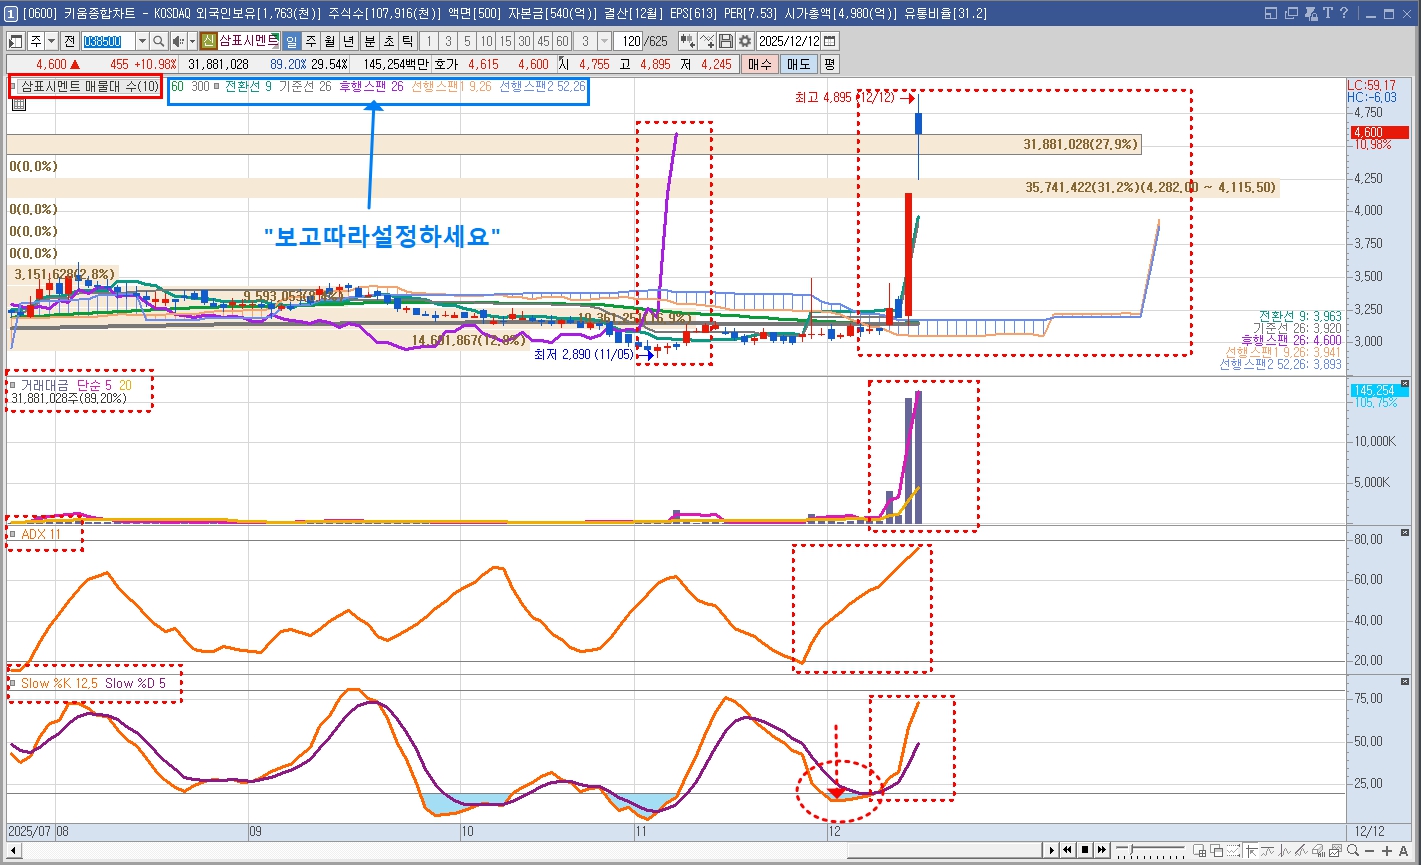Click the A auto-scale icon at bottom right
This screenshot has width=1421, height=865.
coord(1403,851)
